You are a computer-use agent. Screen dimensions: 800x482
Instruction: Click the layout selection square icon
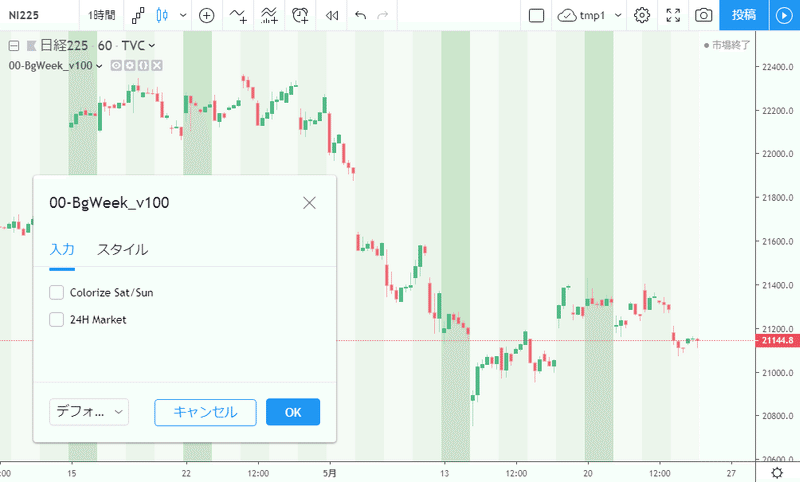(x=536, y=15)
